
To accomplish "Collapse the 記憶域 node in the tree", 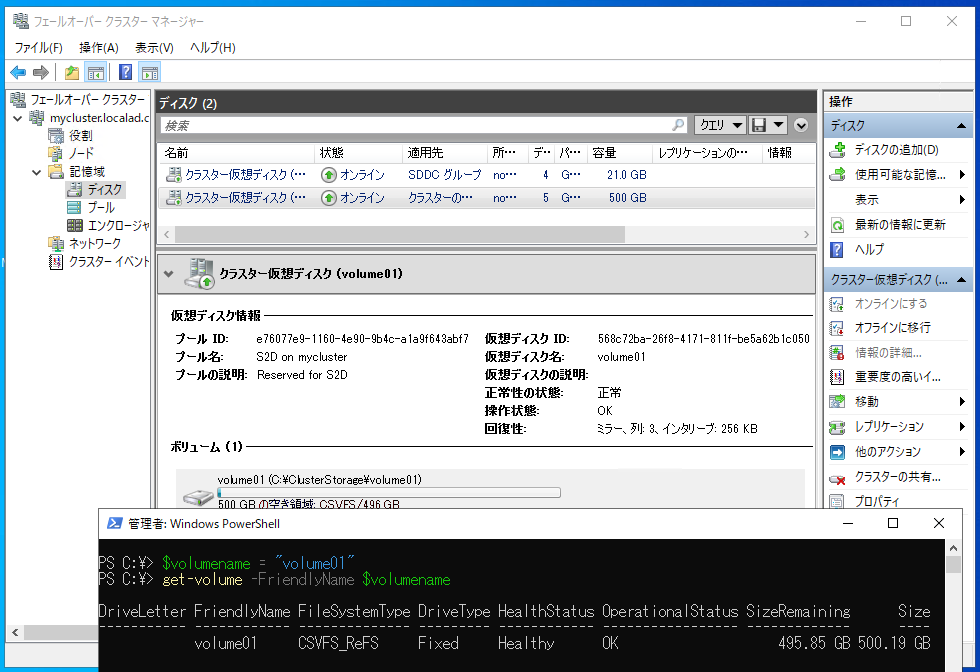I will (x=36, y=171).
